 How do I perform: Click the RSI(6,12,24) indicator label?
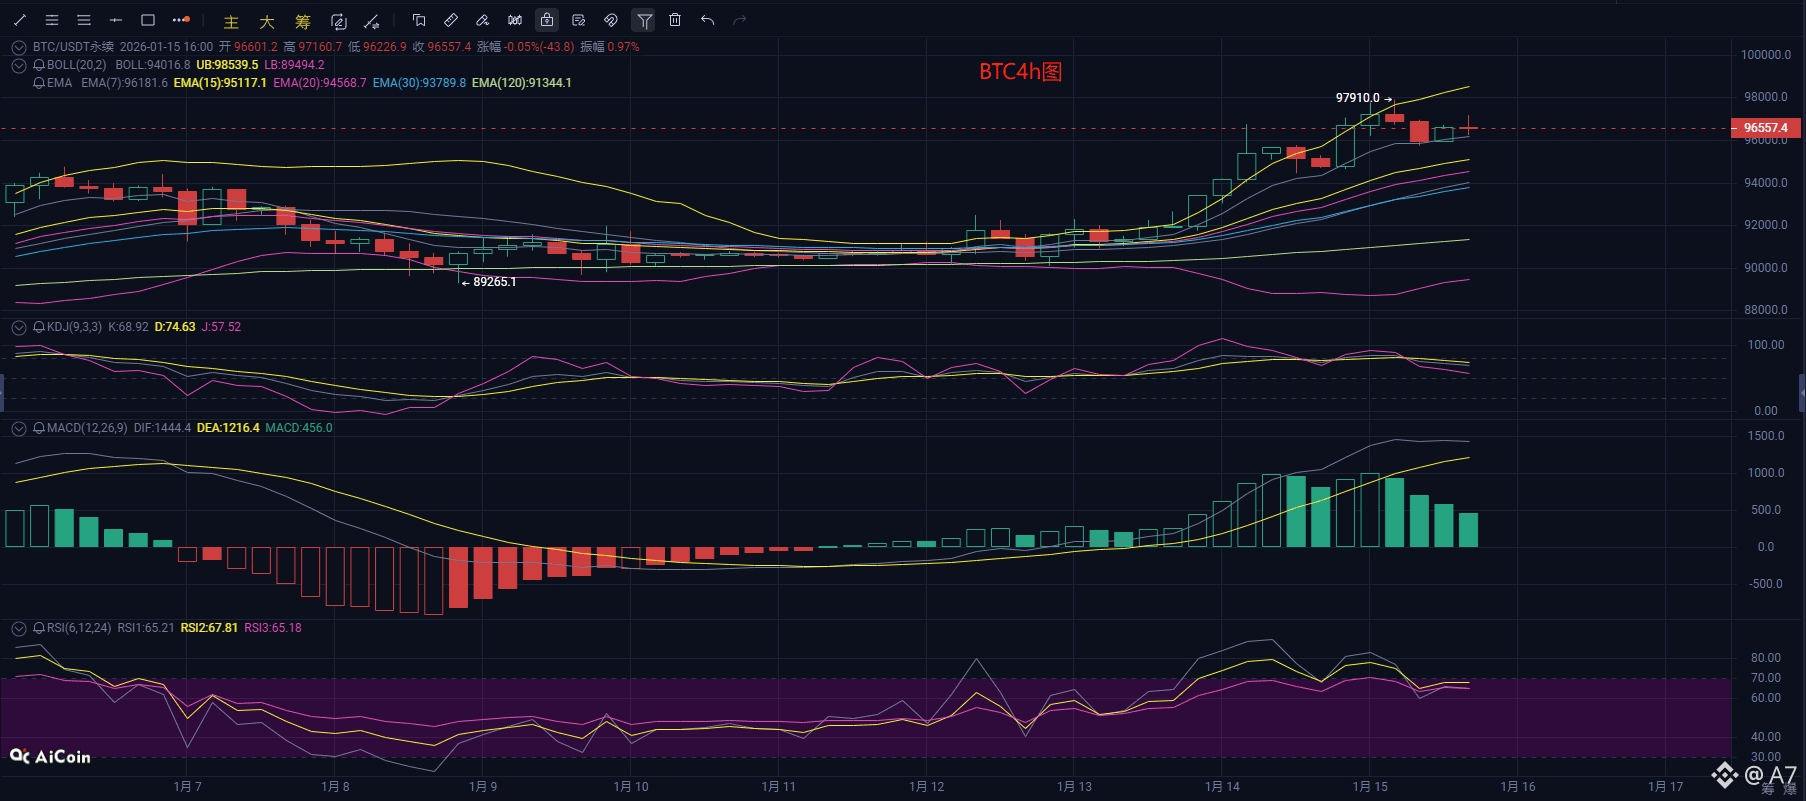pyautogui.click(x=79, y=628)
